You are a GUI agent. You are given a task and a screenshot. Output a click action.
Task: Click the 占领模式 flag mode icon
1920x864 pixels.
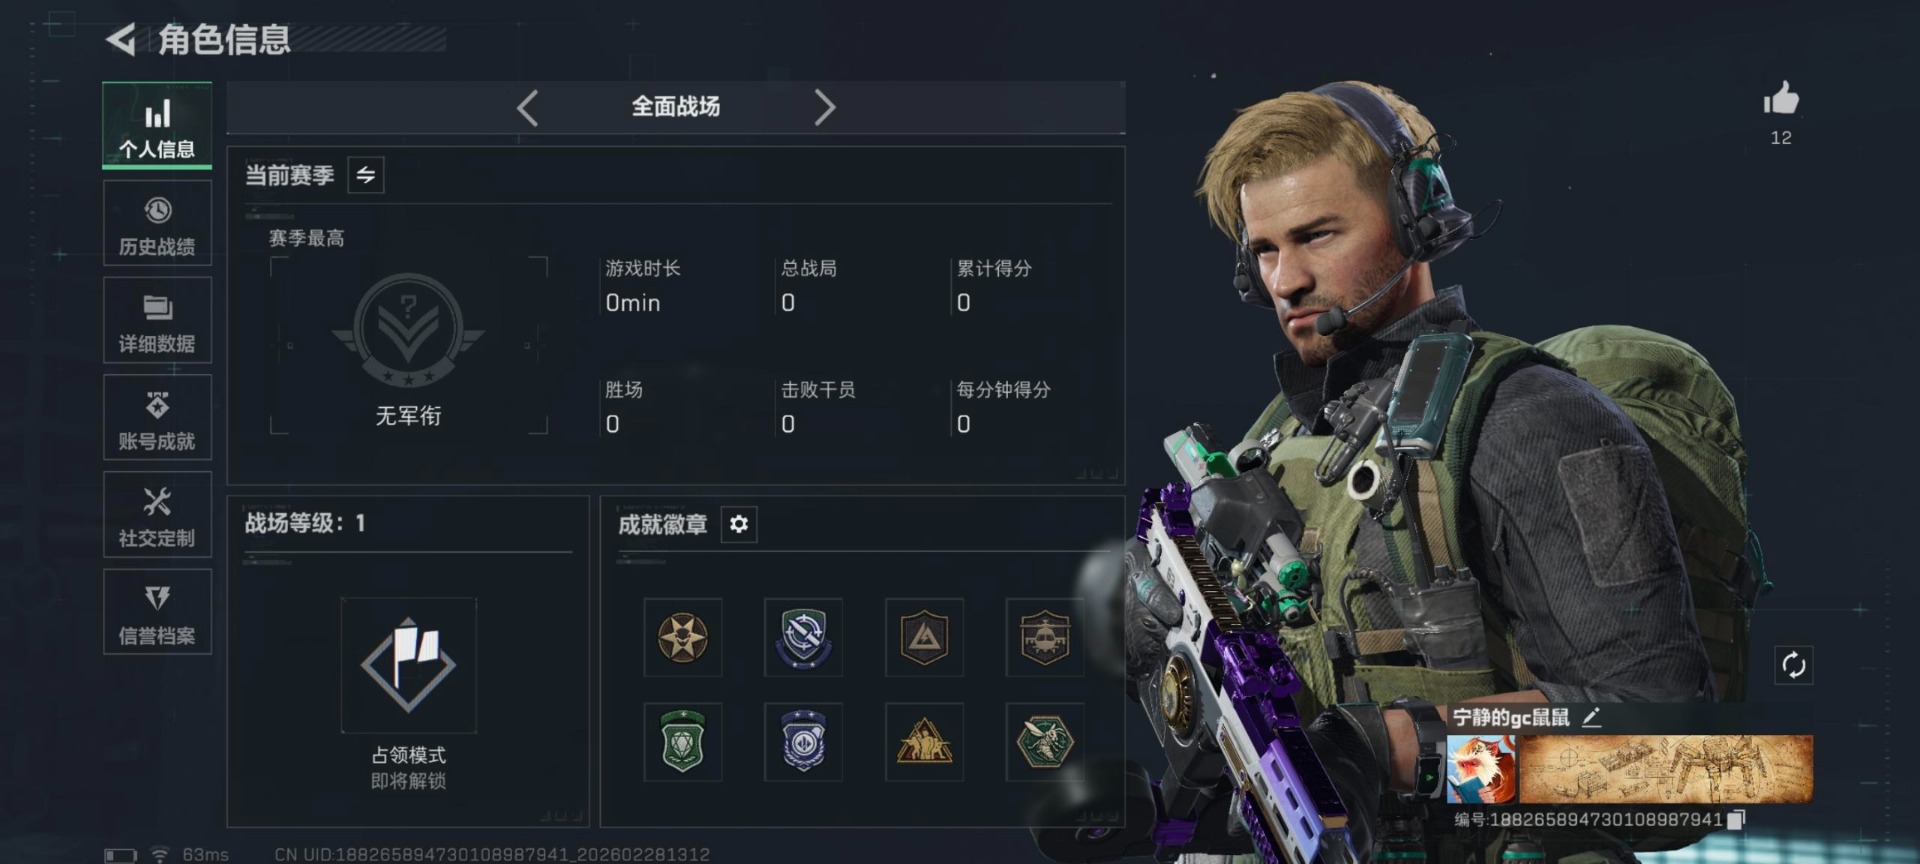(x=408, y=665)
